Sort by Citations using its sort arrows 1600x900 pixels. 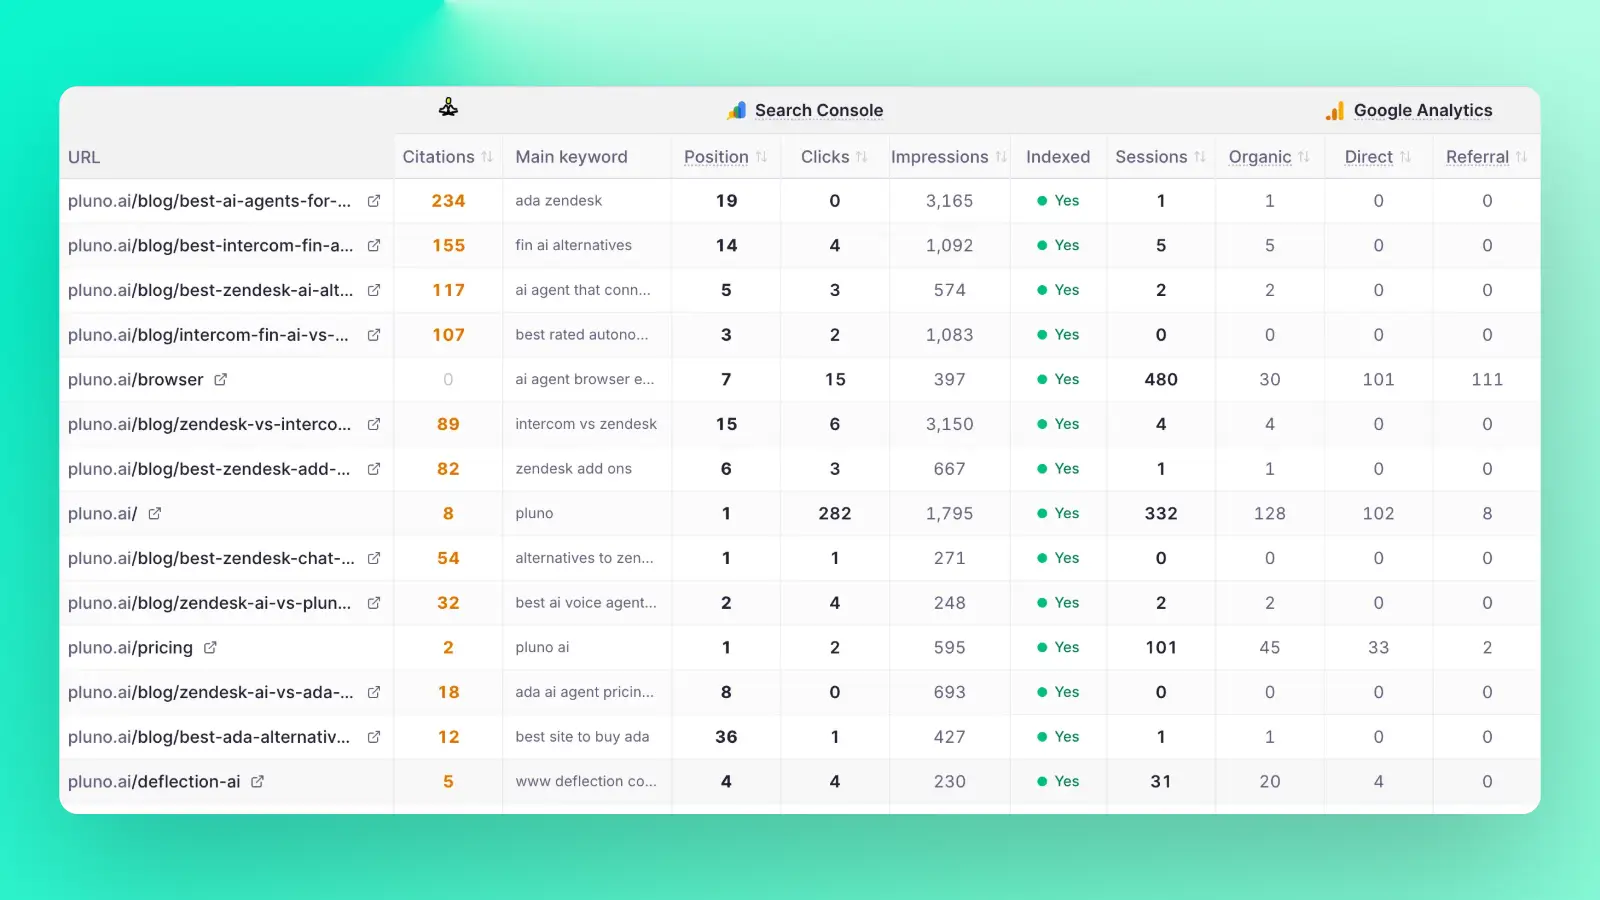coord(487,157)
